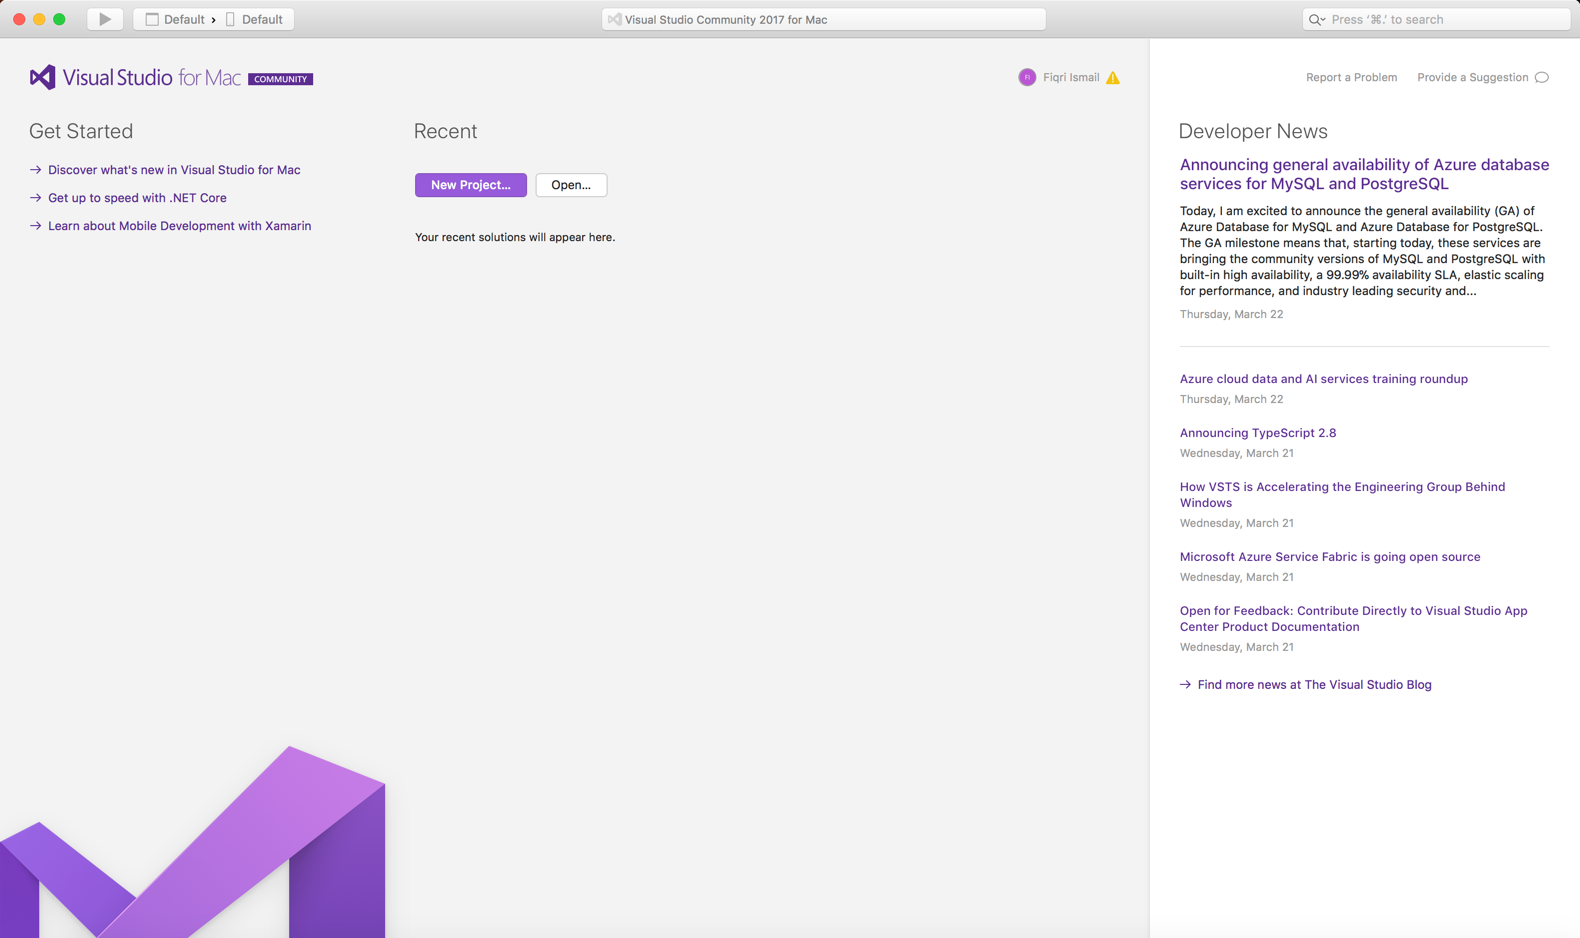This screenshot has width=1580, height=938.
Task: Open the App Center Product Documentation feedback article
Action: point(1353,619)
